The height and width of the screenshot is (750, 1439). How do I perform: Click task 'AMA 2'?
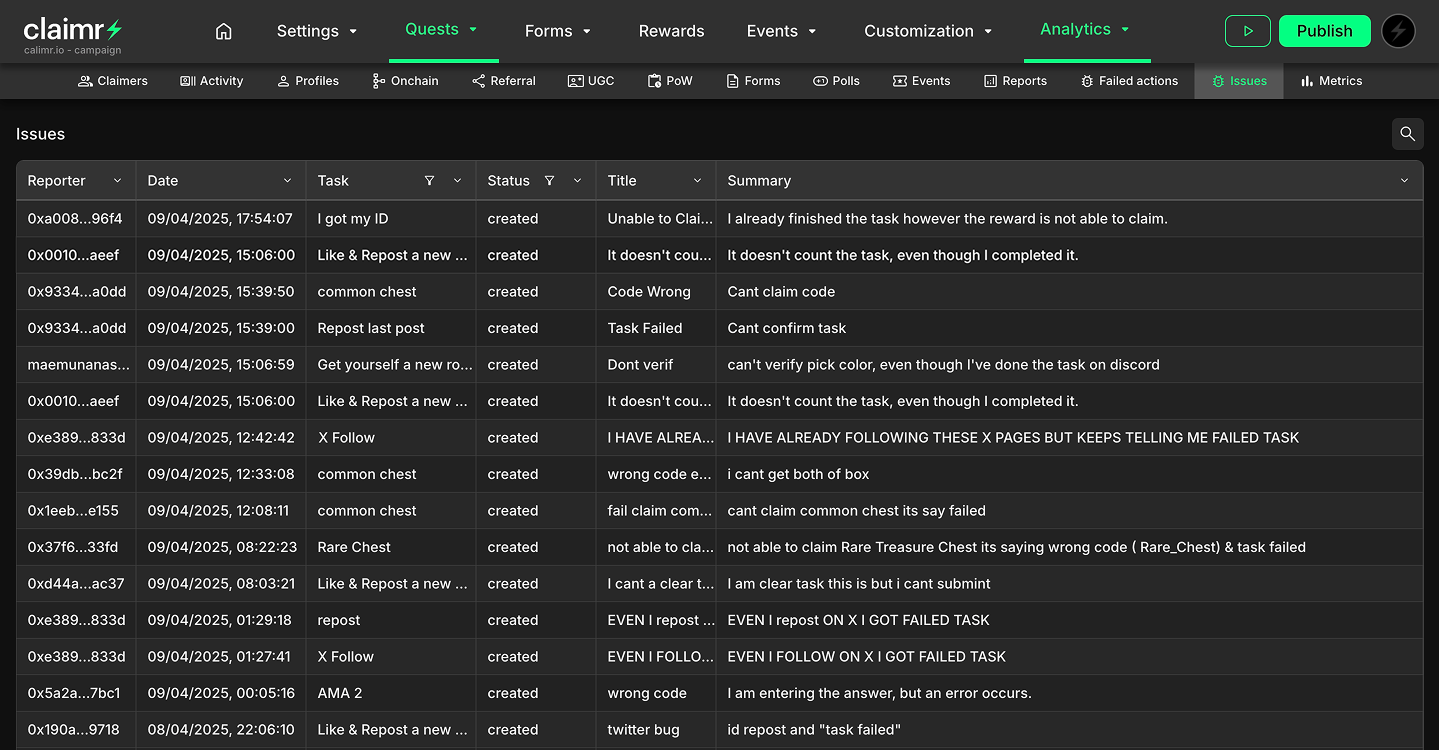coord(340,693)
